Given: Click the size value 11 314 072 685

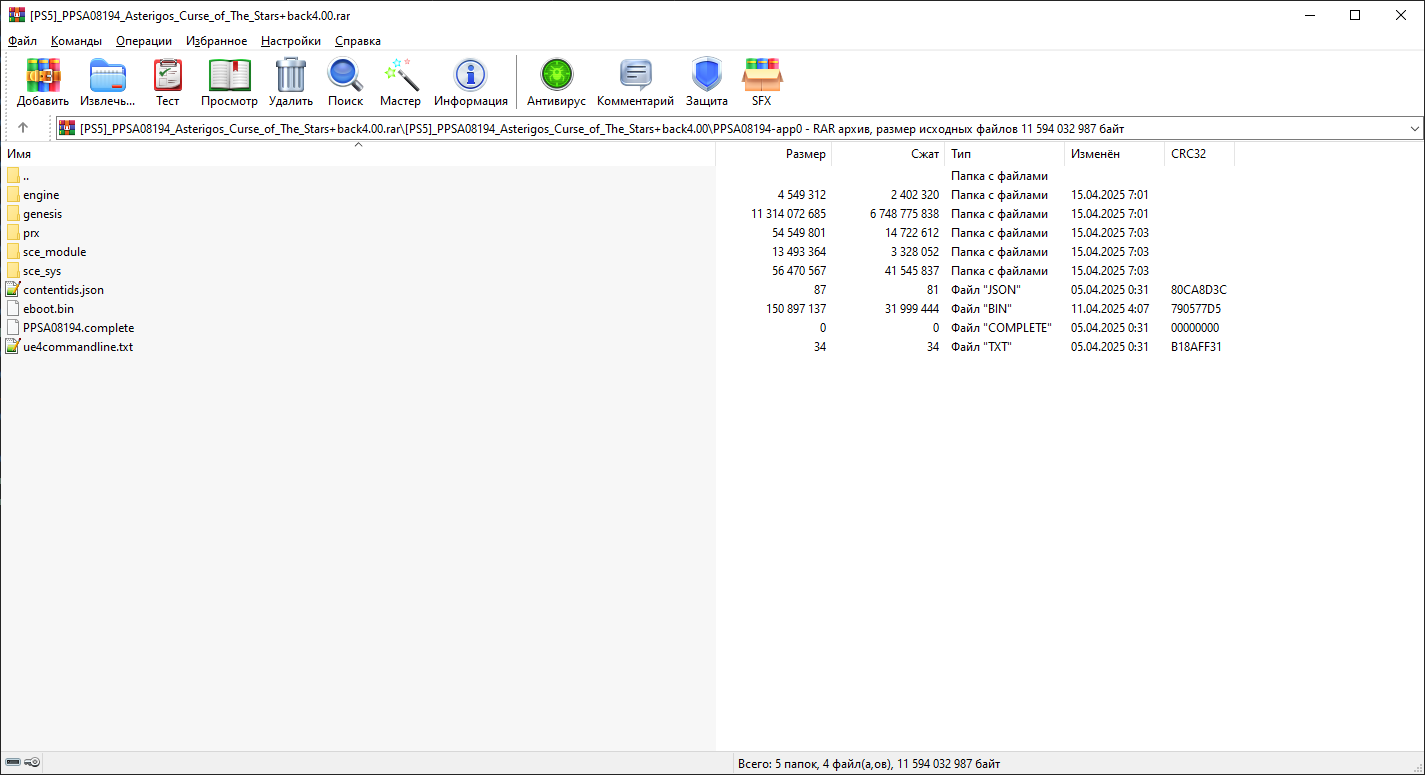Looking at the screenshot, I should coord(788,214).
